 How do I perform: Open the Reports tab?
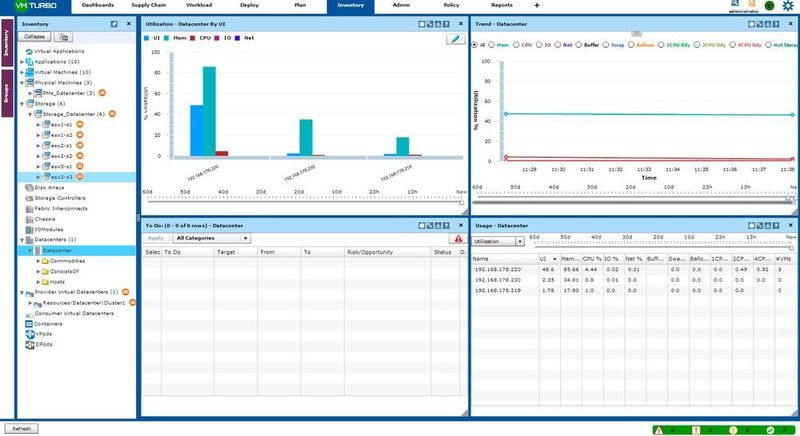[x=502, y=6]
